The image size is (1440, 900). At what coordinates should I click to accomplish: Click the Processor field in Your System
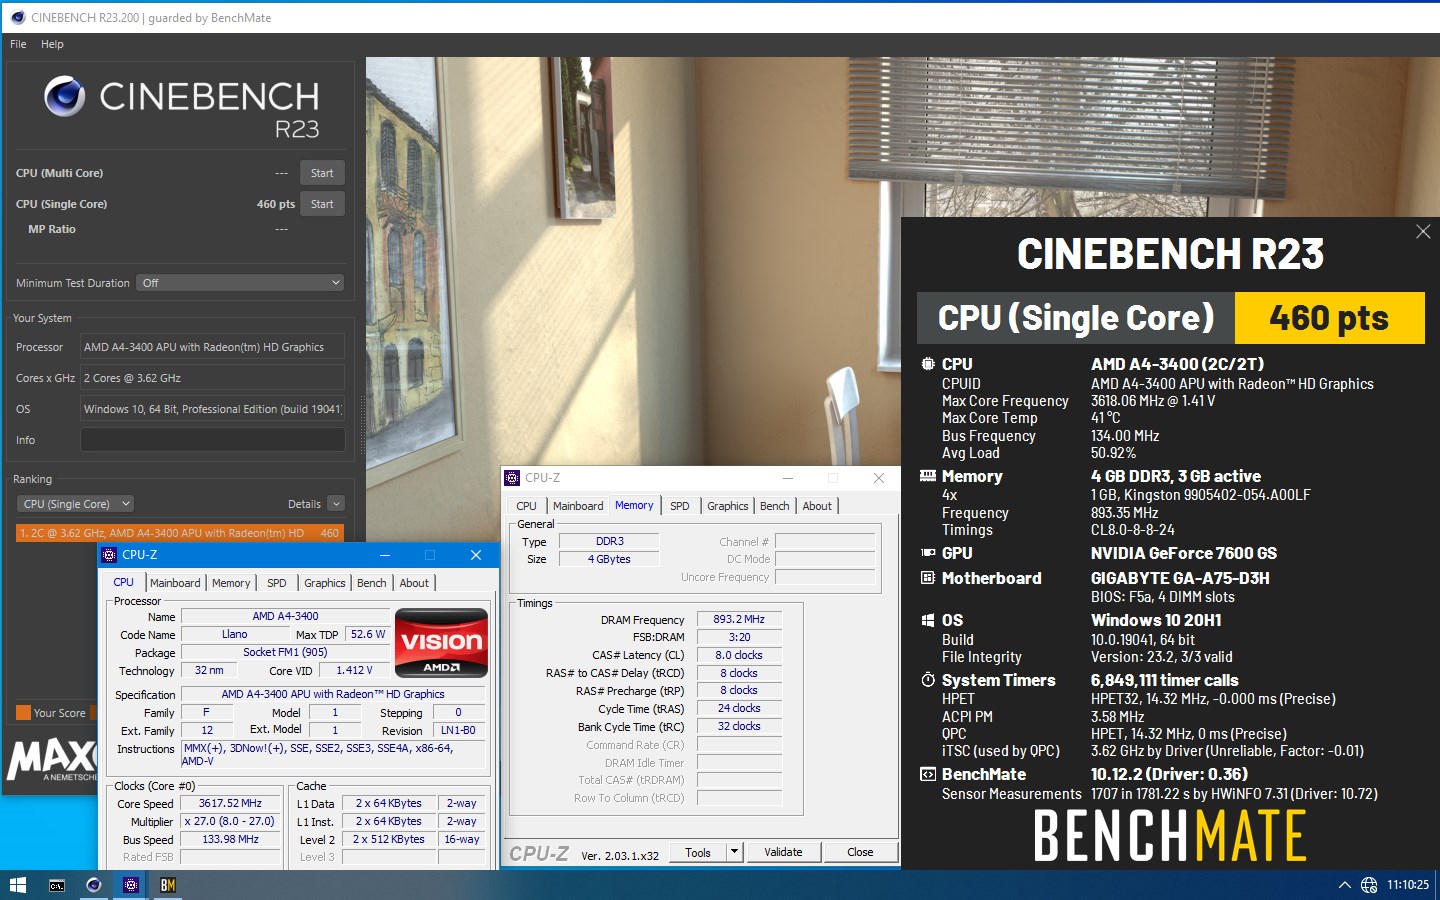click(212, 347)
